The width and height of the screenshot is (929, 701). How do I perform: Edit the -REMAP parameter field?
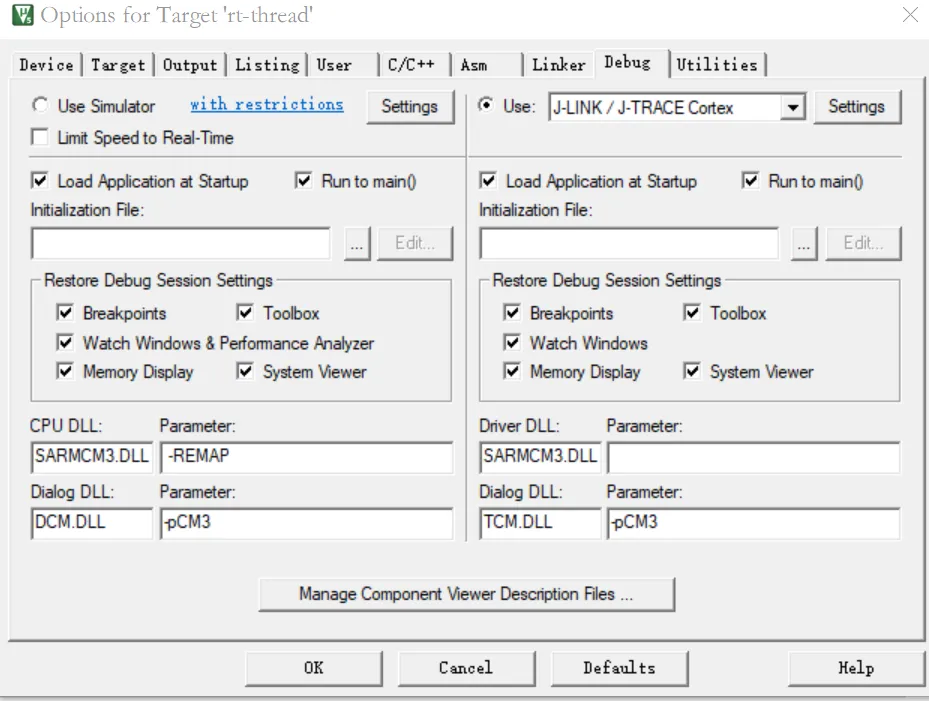306,457
